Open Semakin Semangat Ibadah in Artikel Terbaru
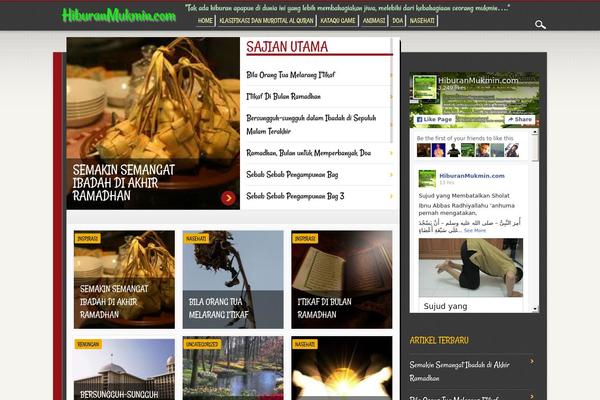The height and width of the screenshot is (400, 600). 459,371
